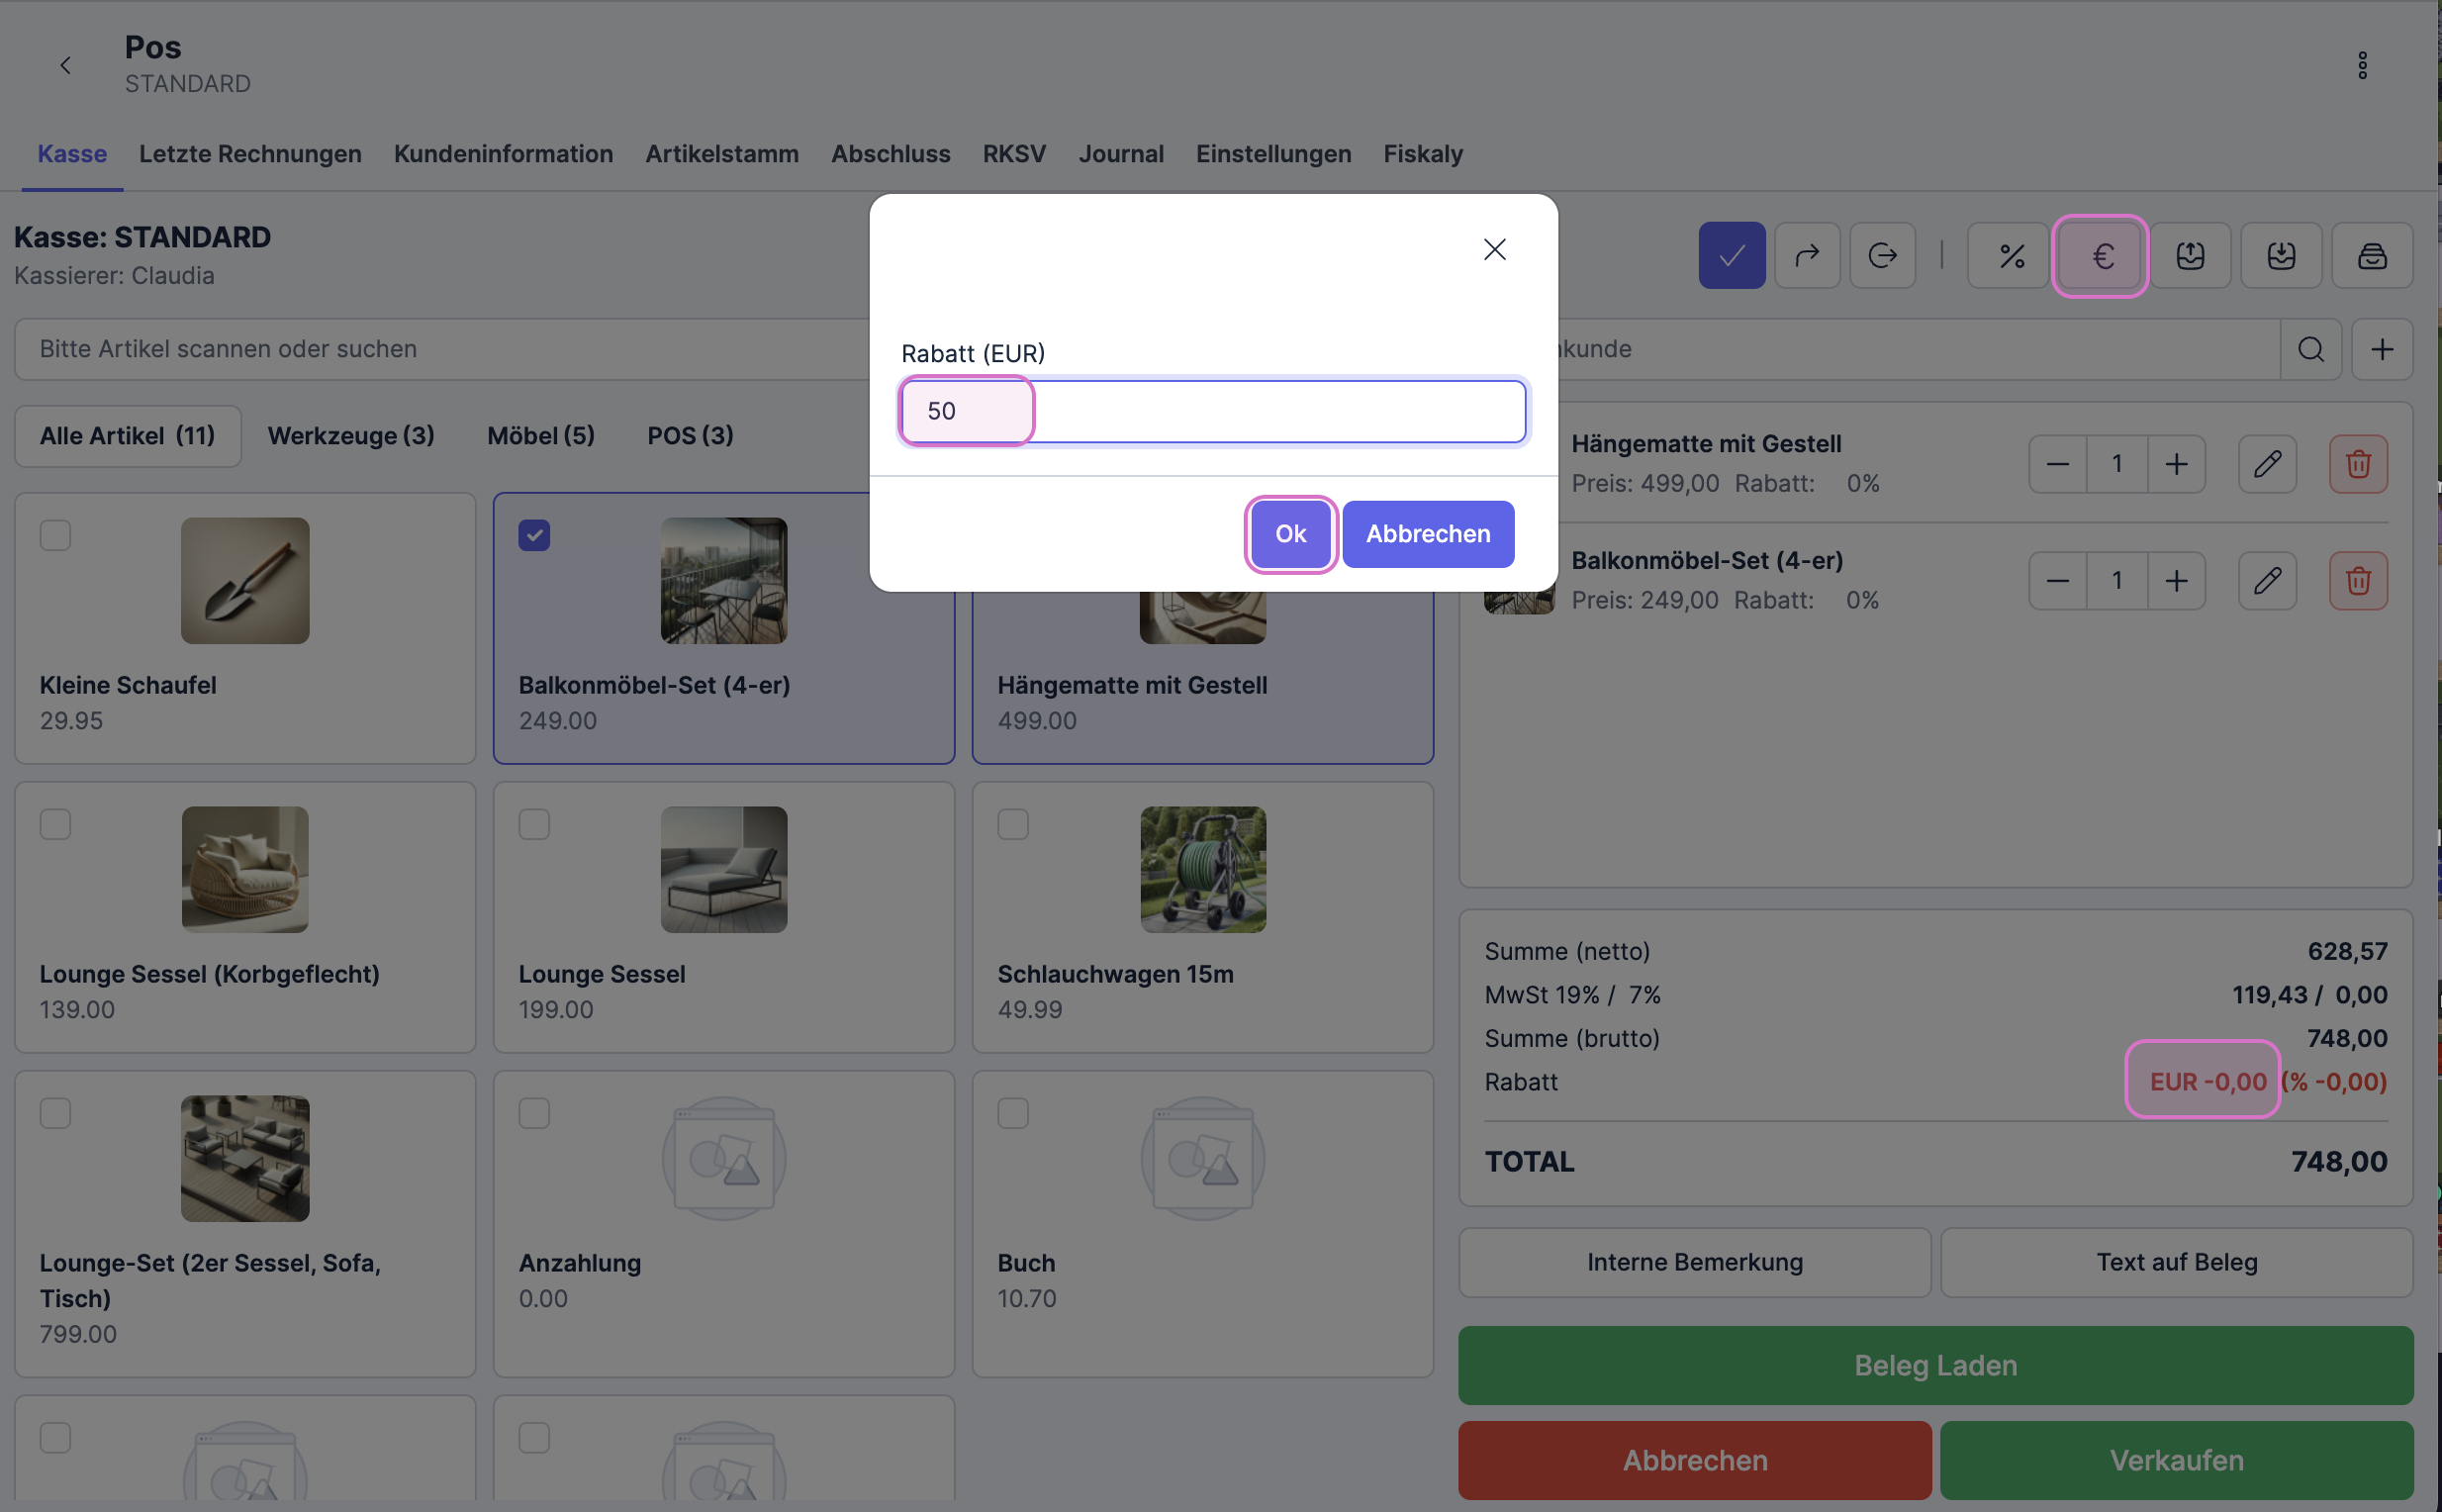
Task: Switch to the Artikelstamm tab
Action: [721, 154]
